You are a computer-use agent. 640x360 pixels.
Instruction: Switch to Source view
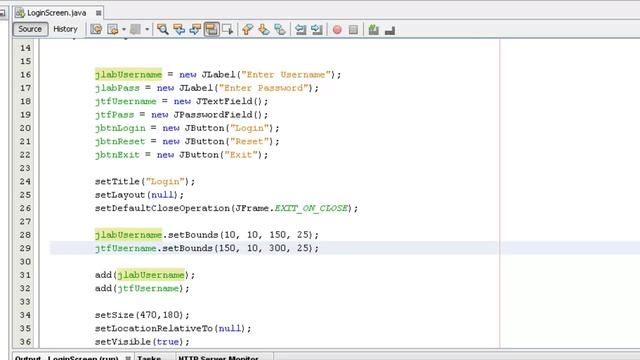click(30, 29)
